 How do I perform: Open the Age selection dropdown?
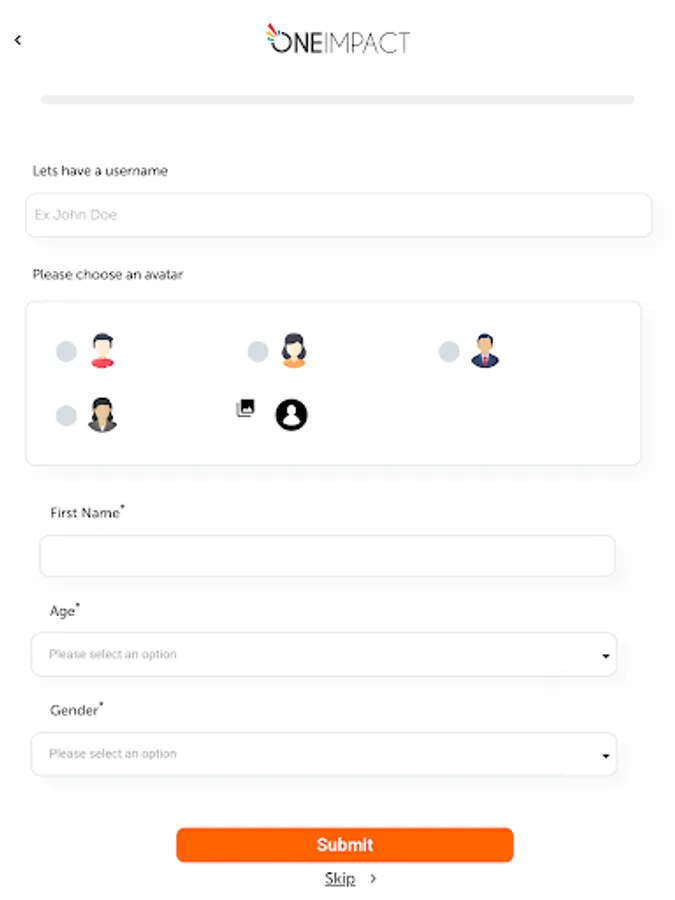click(324, 654)
